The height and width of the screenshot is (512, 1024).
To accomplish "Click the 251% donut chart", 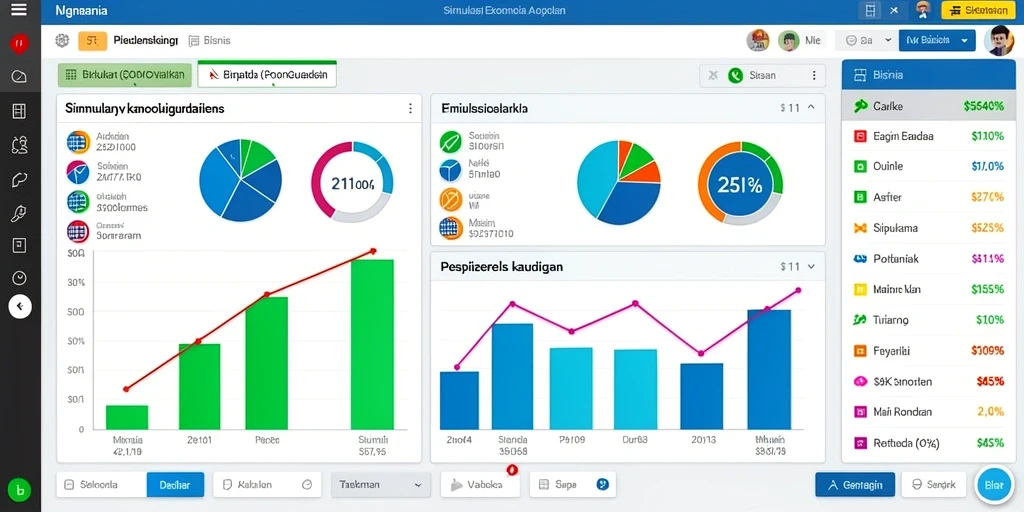I will [740, 185].
